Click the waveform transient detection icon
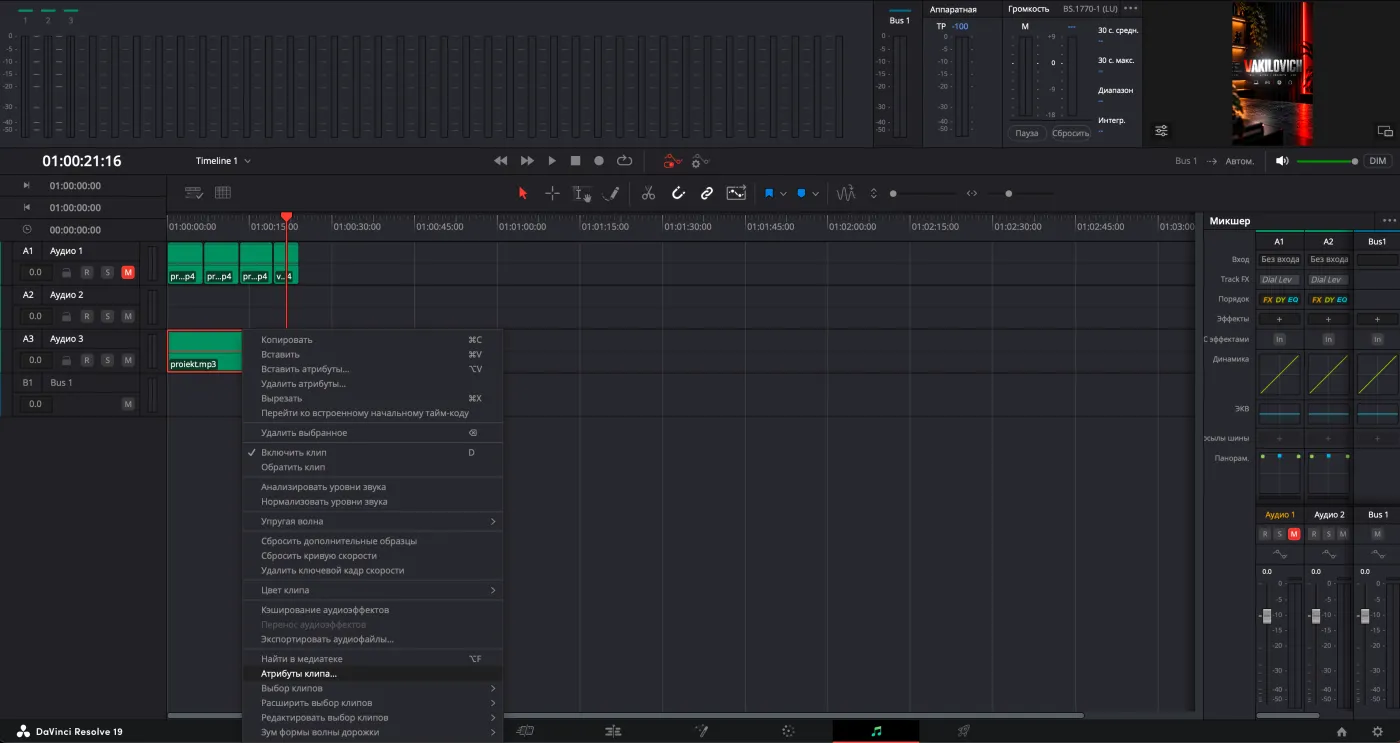Screen dimensions: 1400x743 click(846, 193)
